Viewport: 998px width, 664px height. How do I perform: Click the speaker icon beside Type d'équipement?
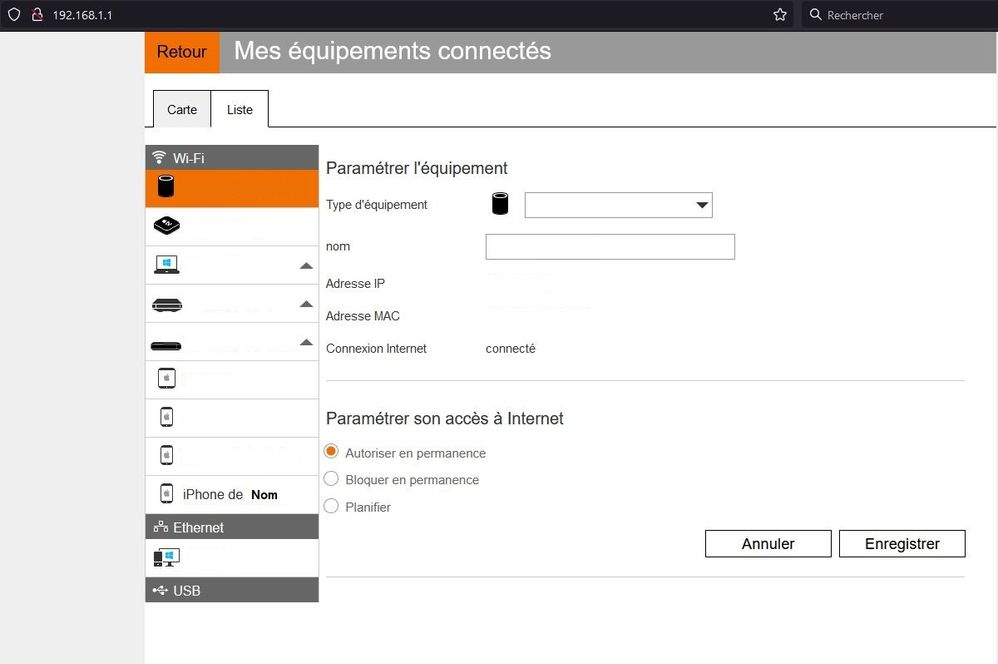click(x=500, y=205)
